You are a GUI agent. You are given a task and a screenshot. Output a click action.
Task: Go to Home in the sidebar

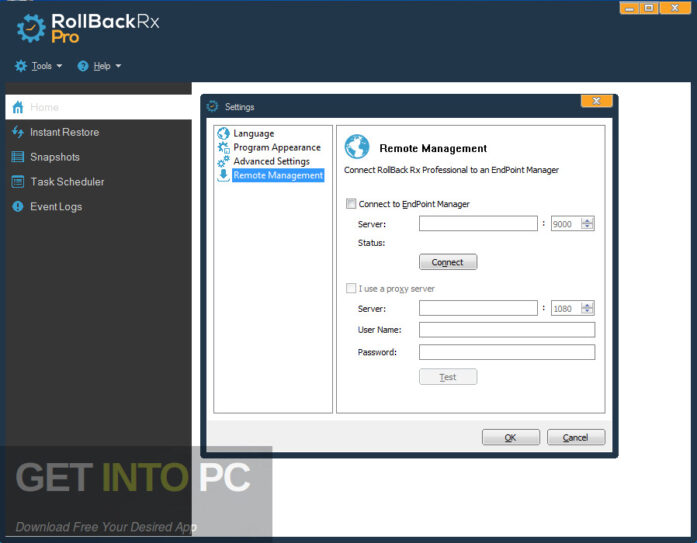coord(98,107)
